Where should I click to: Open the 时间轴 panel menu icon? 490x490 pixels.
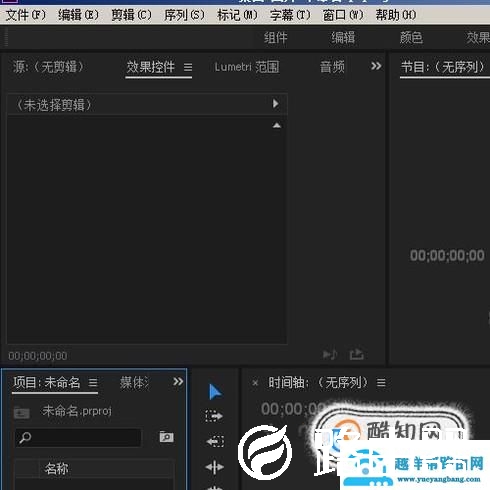tap(381, 382)
